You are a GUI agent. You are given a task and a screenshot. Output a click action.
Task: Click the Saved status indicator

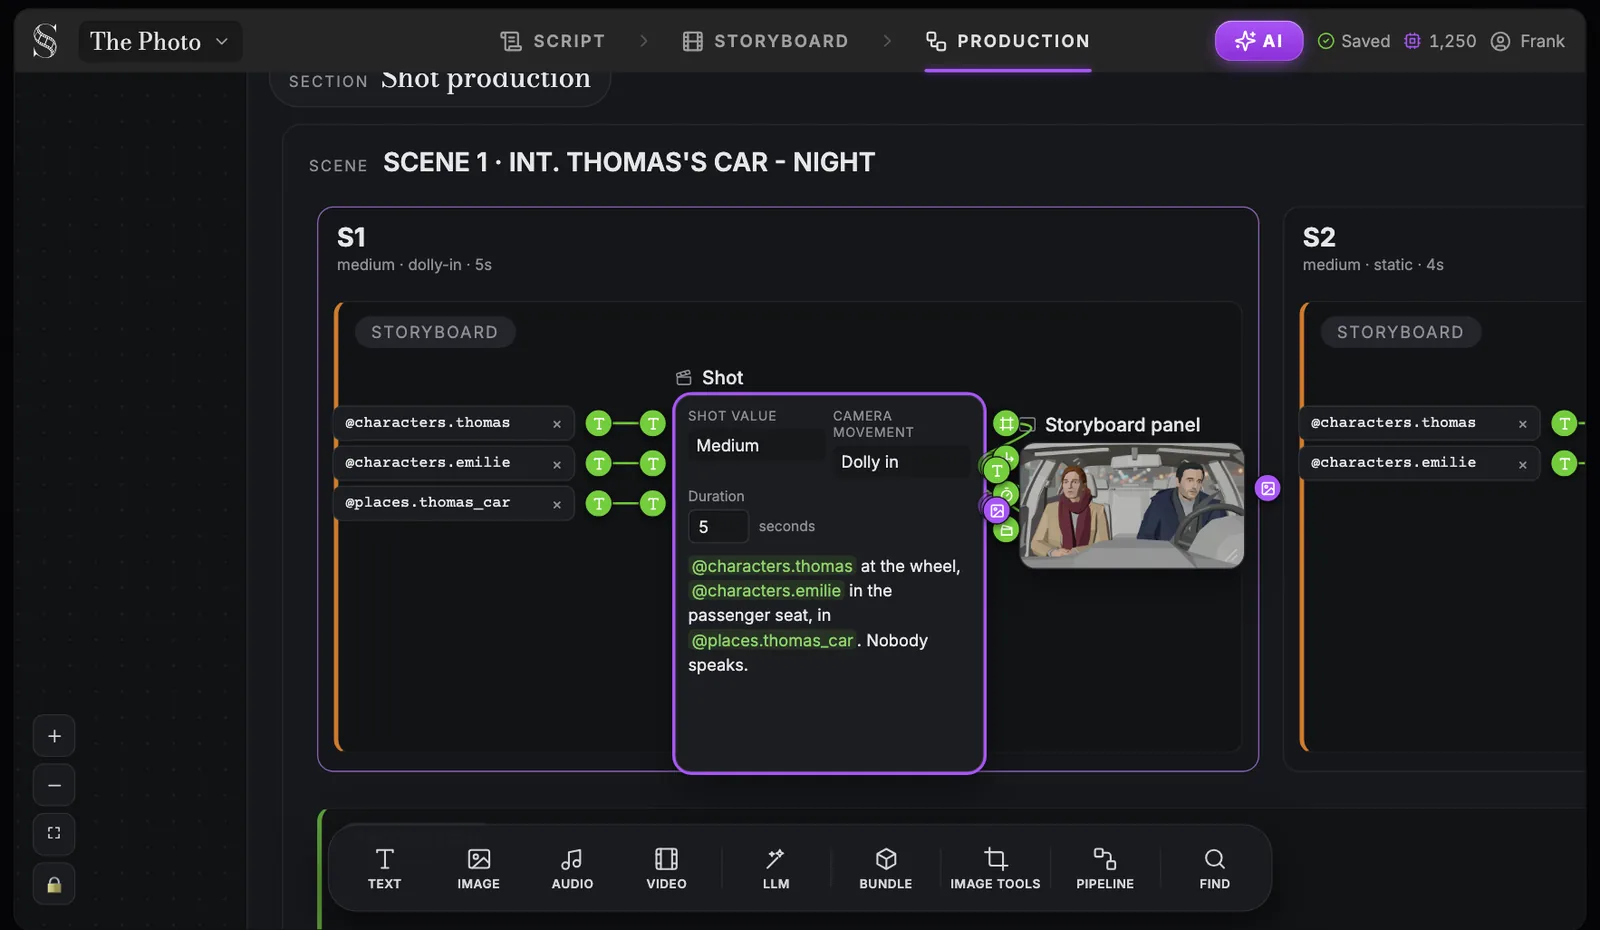(x=1354, y=41)
